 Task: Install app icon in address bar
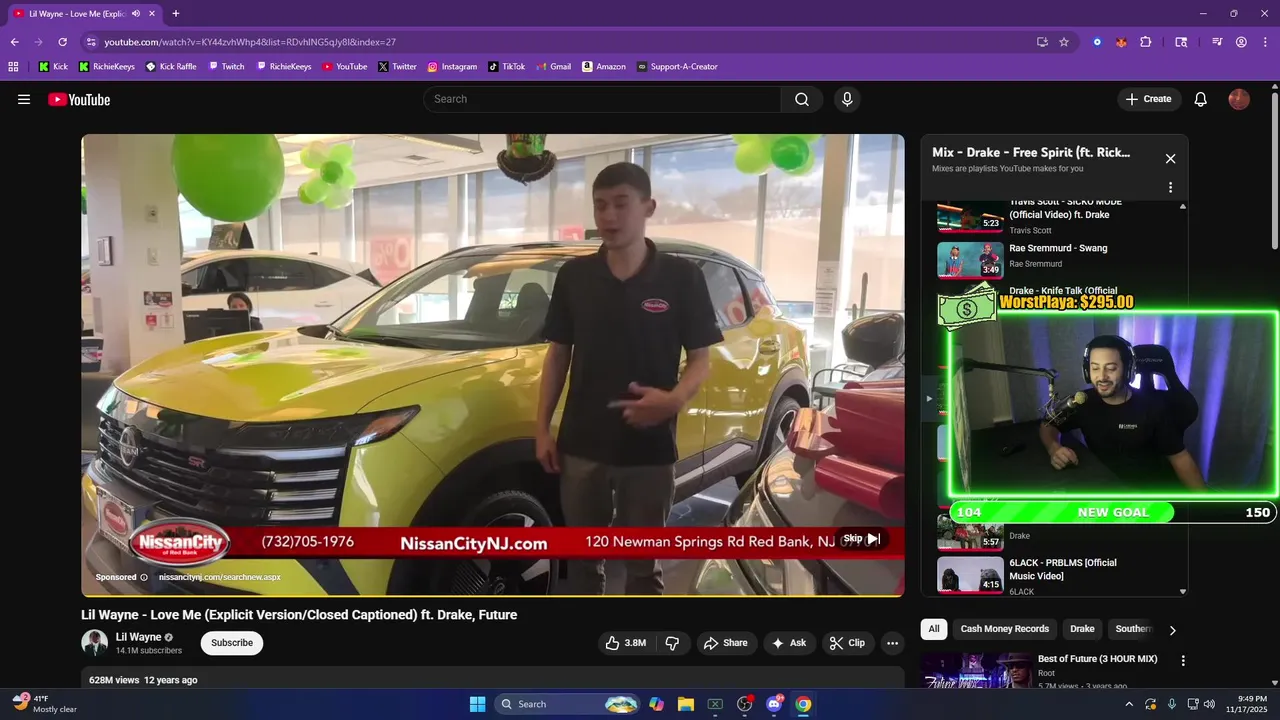pyautogui.click(x=1042, y=42)
